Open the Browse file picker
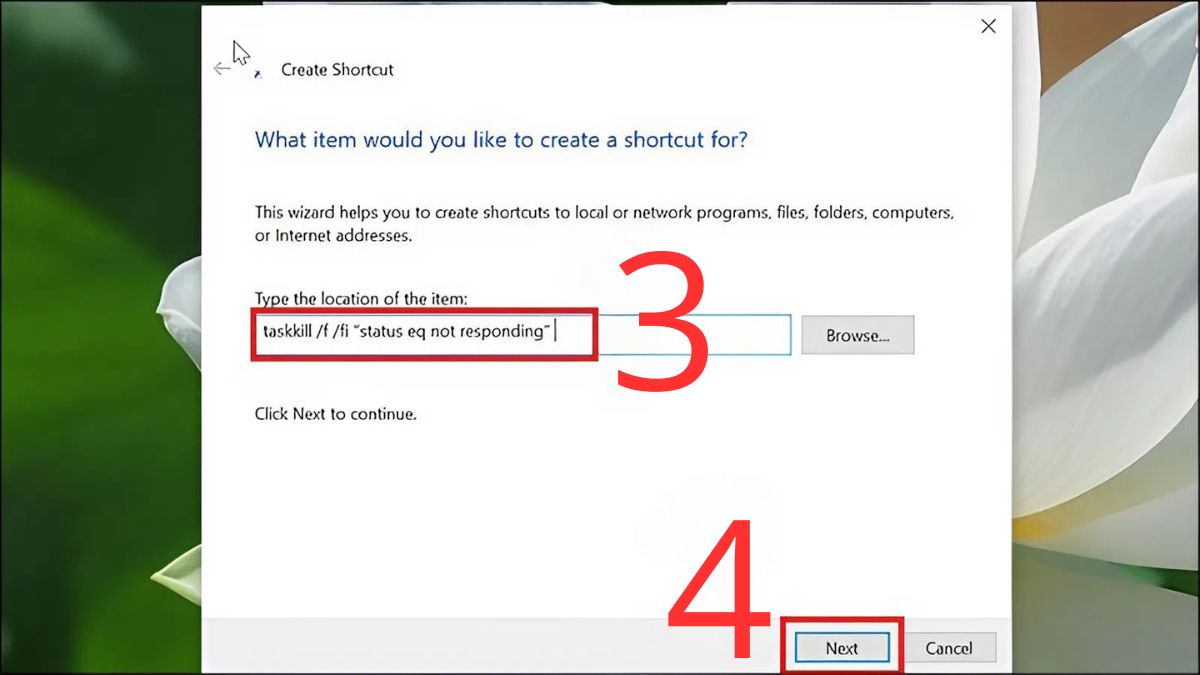The image size is (1200, 675). (x=857, y=335)
